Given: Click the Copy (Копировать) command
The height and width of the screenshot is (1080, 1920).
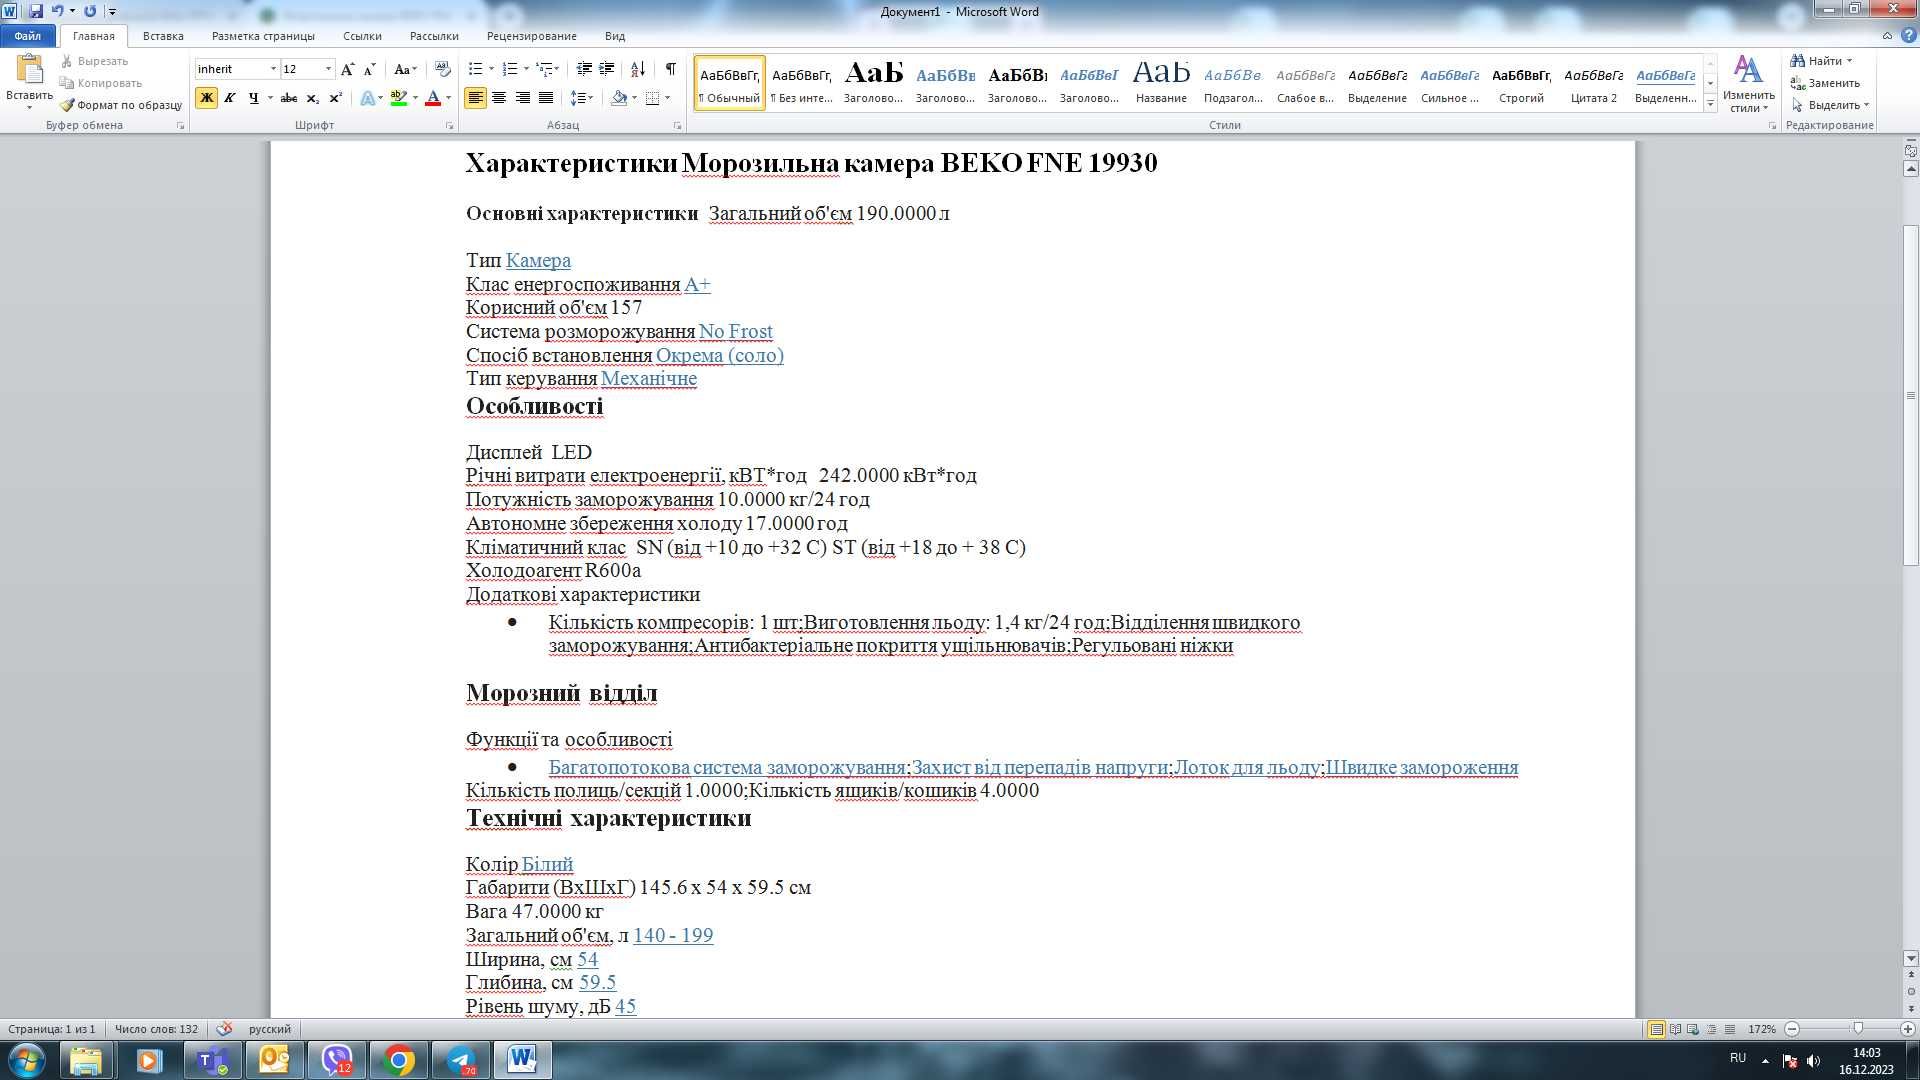Looking at the screenshot, I should (101, 83).
